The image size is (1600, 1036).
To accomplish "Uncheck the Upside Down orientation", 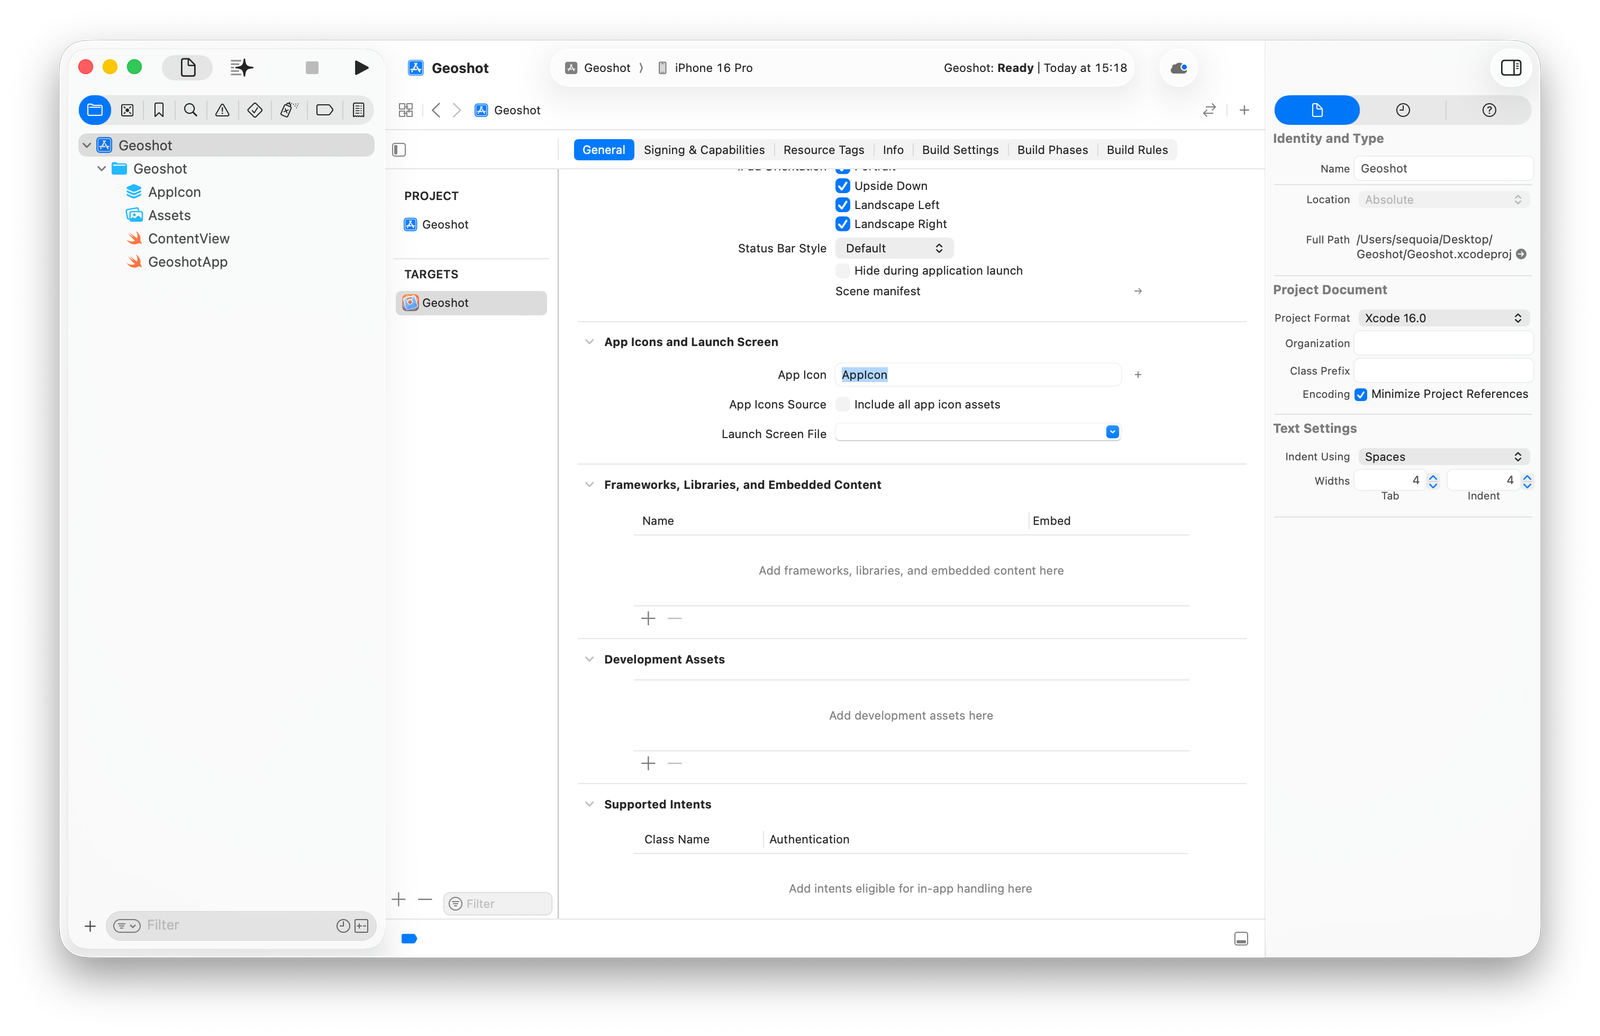I will (843, 186).
